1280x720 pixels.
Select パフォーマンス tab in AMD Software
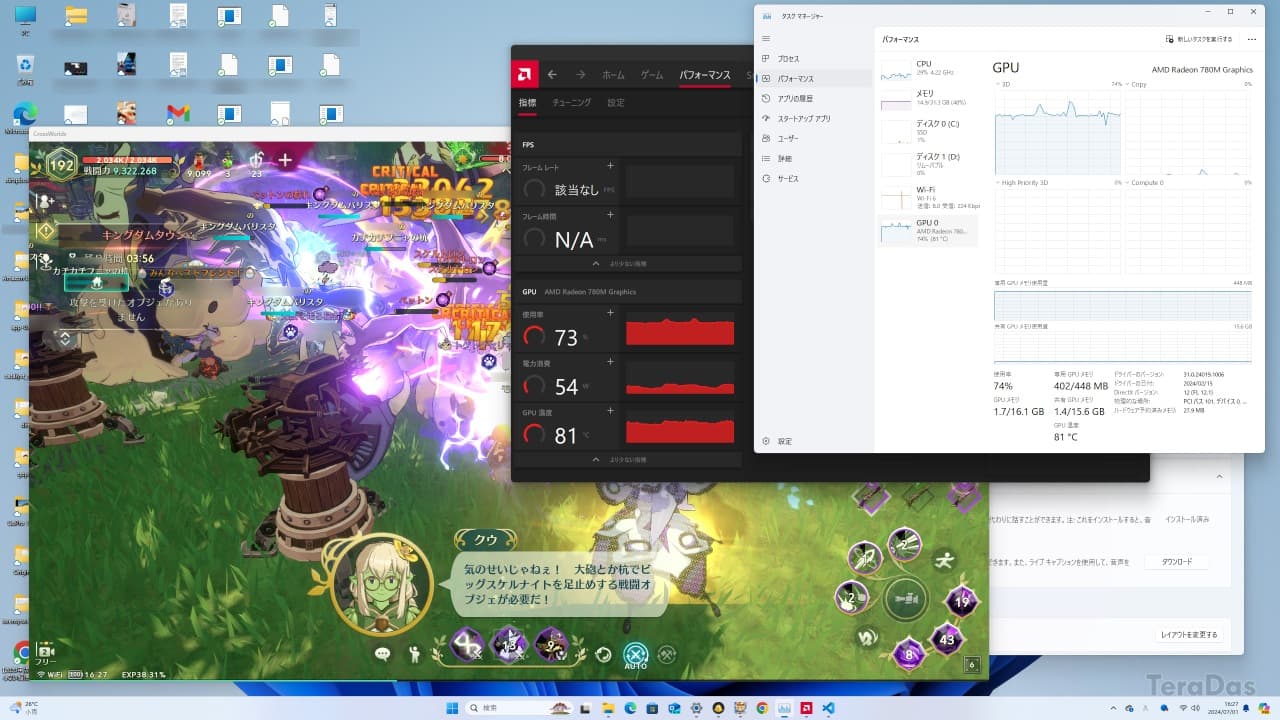[x=705, y=75]
